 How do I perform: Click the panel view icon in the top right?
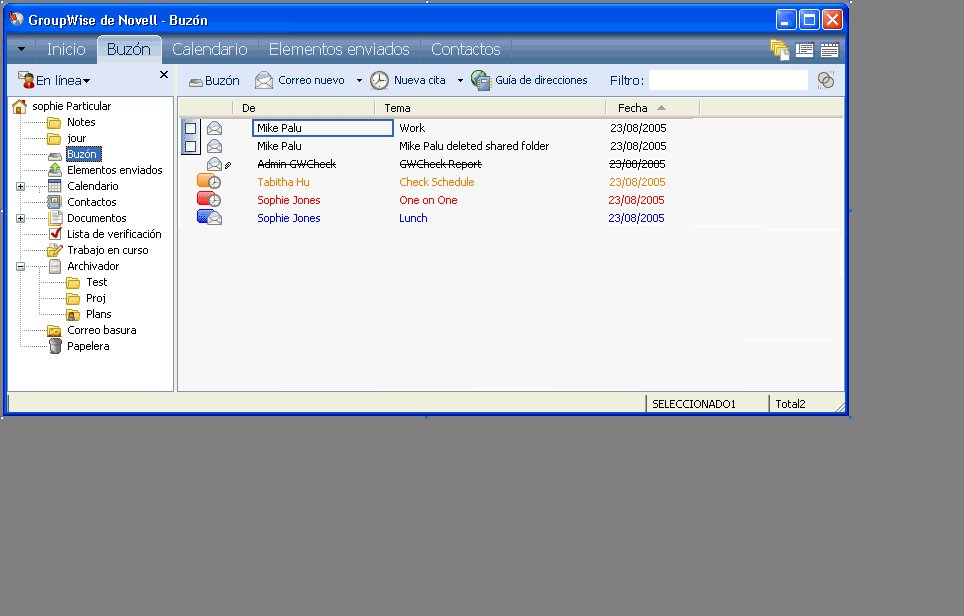[x=804, y=50]
